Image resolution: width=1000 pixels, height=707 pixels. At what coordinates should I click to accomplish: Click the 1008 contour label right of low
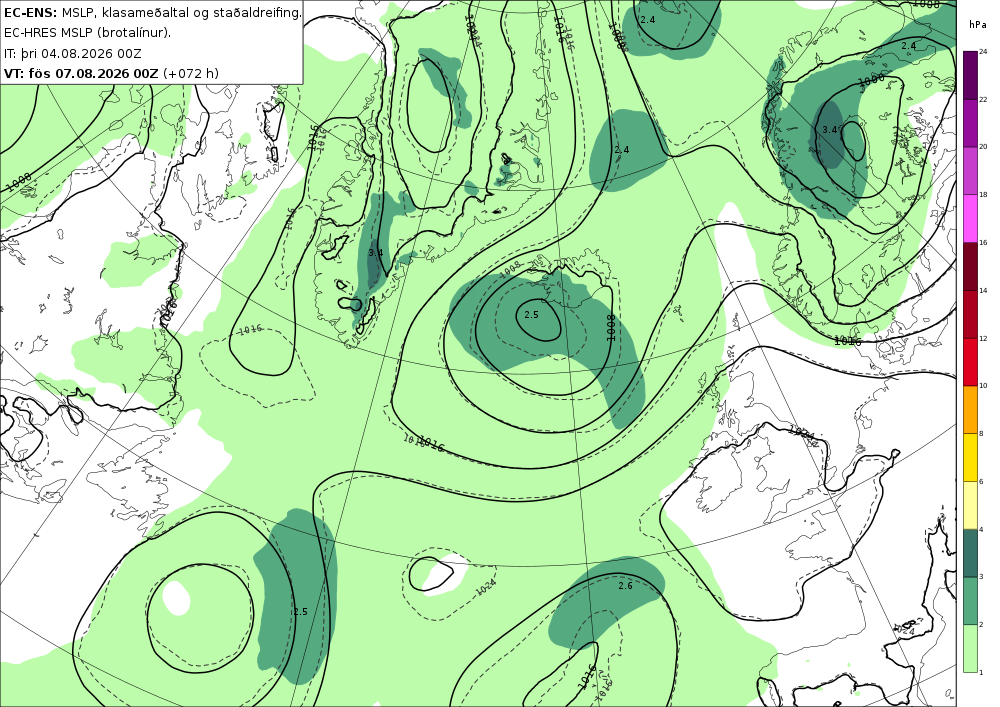click(x=610, y=328)
